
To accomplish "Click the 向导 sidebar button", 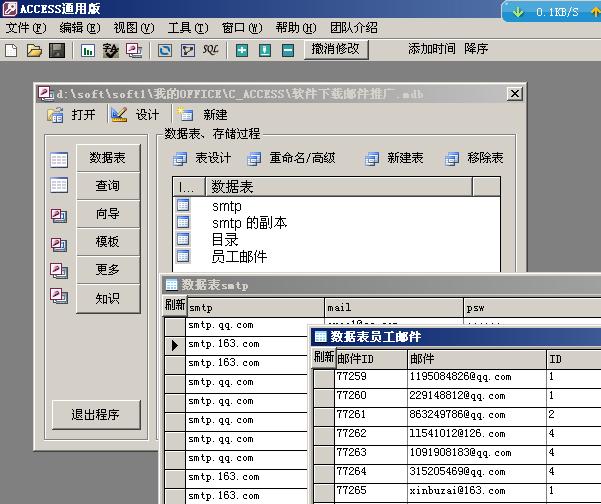I will pyautogui.click(x=108, y=214).
